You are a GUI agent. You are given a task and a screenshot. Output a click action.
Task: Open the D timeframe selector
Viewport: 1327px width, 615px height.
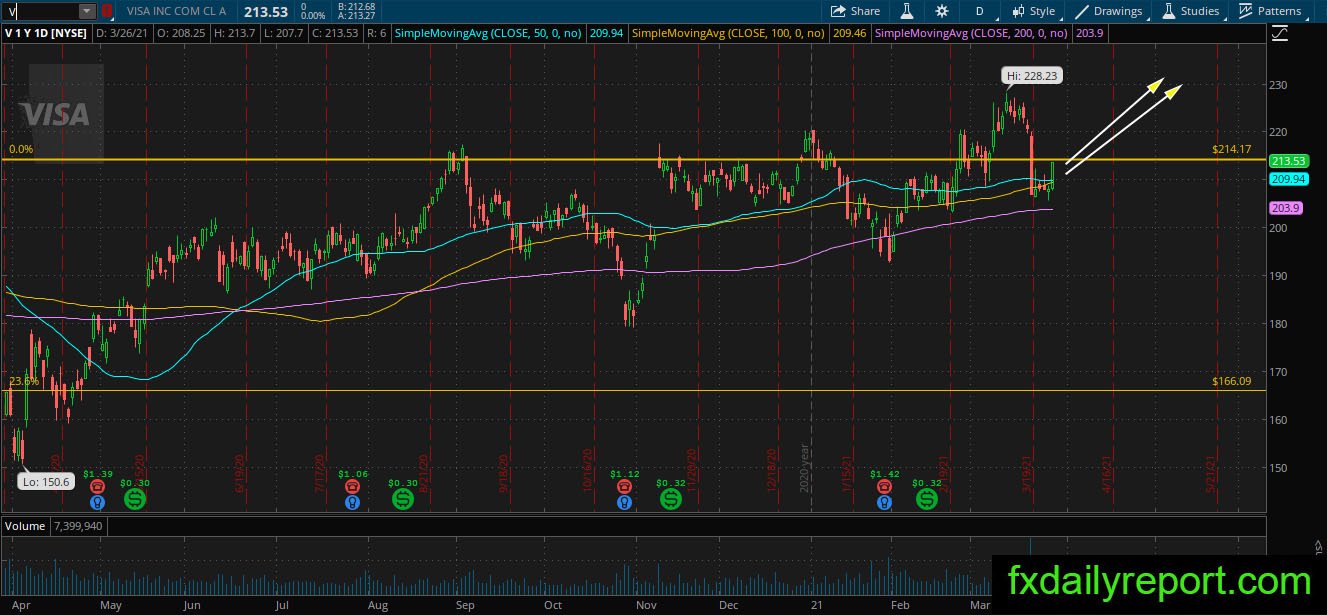pyautogui.click(x=979, y=11)
